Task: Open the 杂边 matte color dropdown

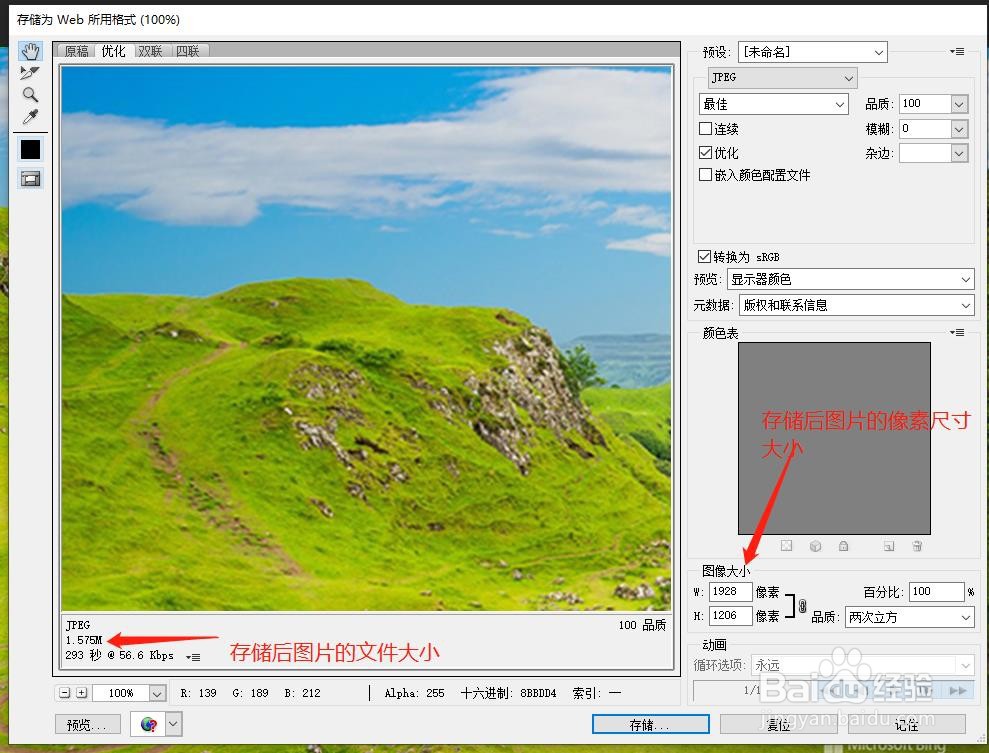Action: point(933,153)
